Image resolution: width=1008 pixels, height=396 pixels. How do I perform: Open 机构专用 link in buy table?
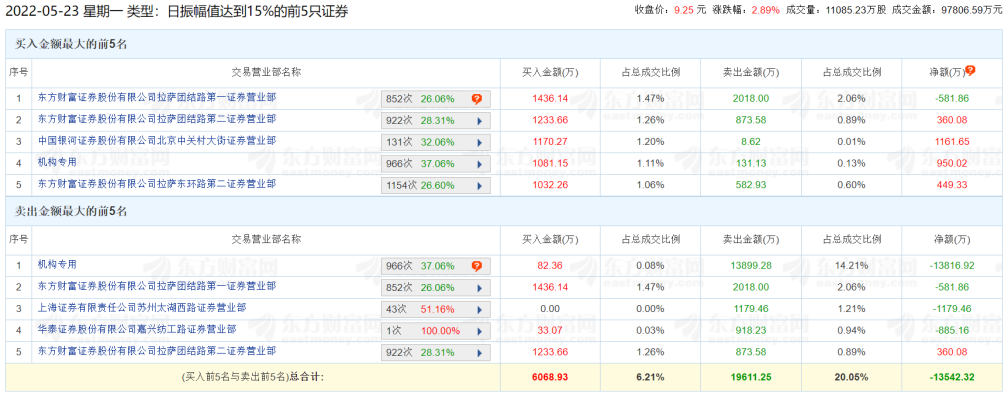point(57,163)
